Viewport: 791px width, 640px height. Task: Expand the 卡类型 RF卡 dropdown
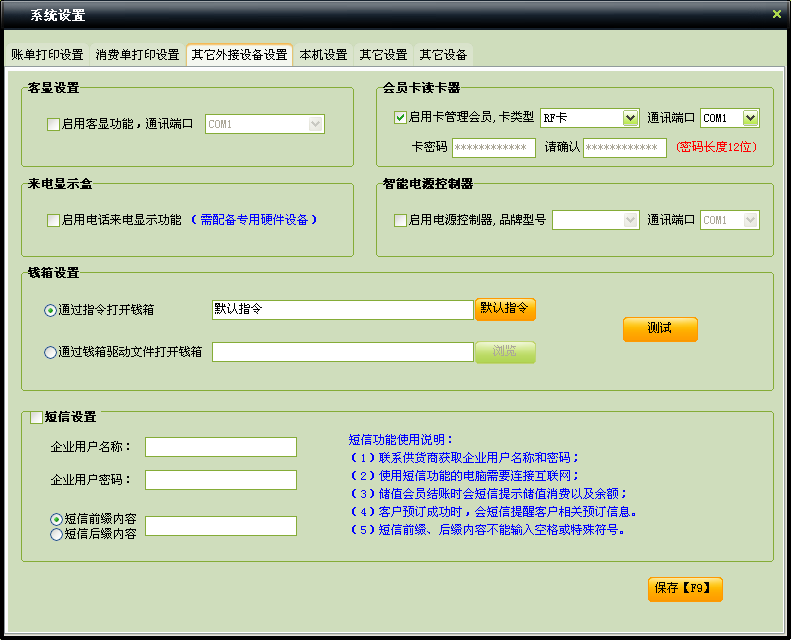pyautogui.click(x=590, y=118)
